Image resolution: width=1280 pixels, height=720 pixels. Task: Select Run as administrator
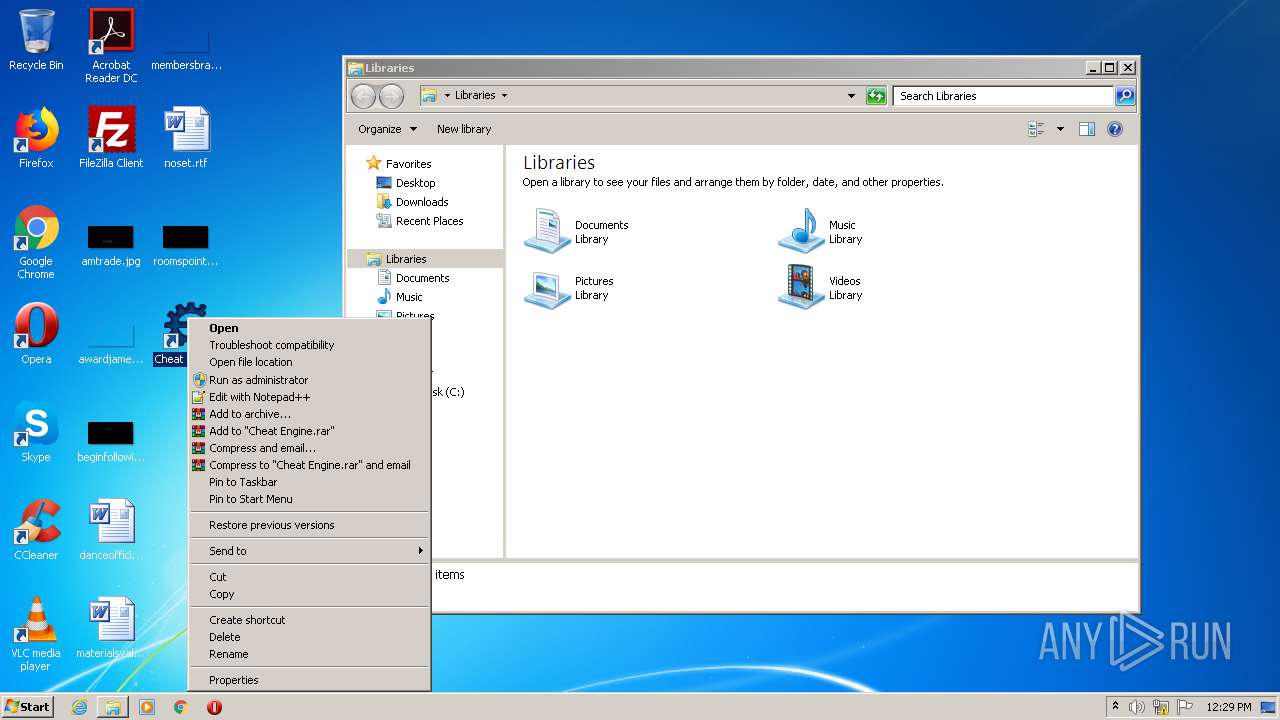tap(310, 380)
